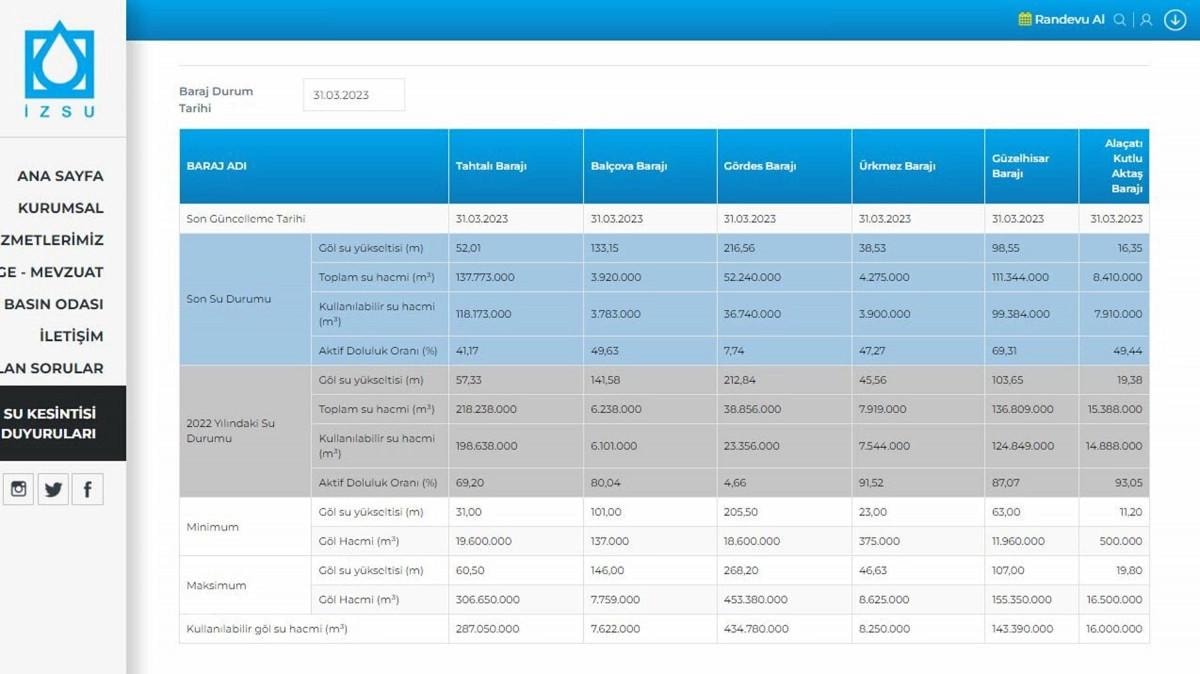Open the Baraj Durum Tarihi date field
Image resolution: width=1200 pixels, height=674 pixels.
tap(353, 95)
